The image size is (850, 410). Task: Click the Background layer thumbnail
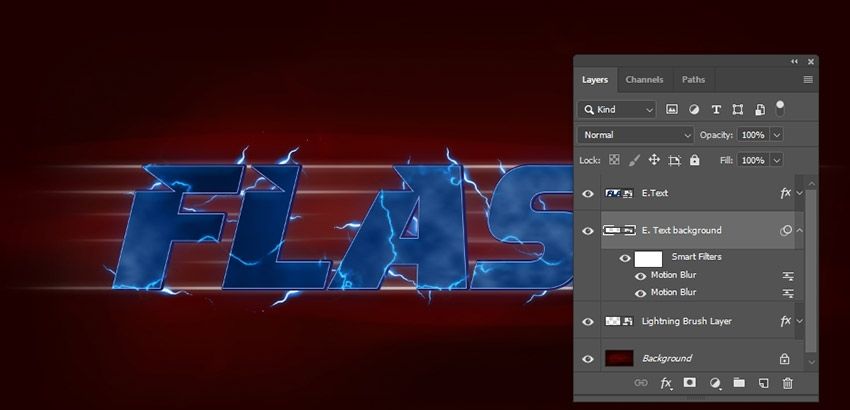(619, 358)
